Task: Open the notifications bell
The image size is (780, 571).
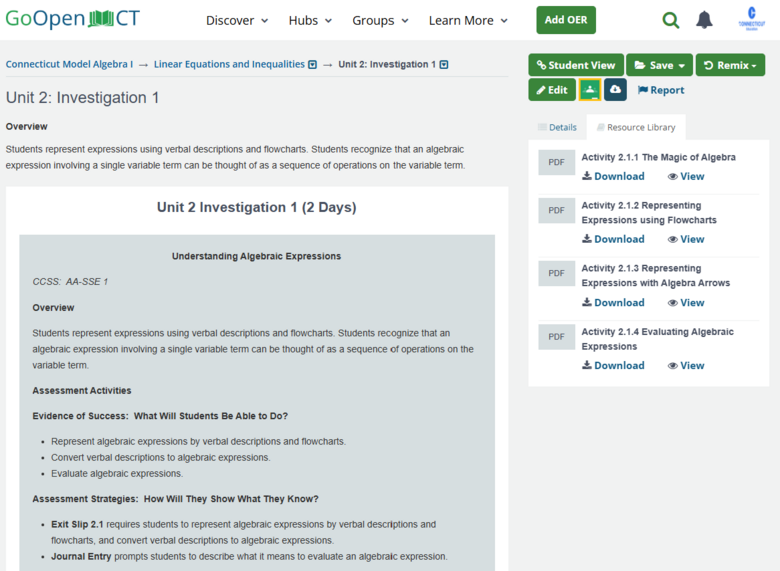Action: point(704,20)
